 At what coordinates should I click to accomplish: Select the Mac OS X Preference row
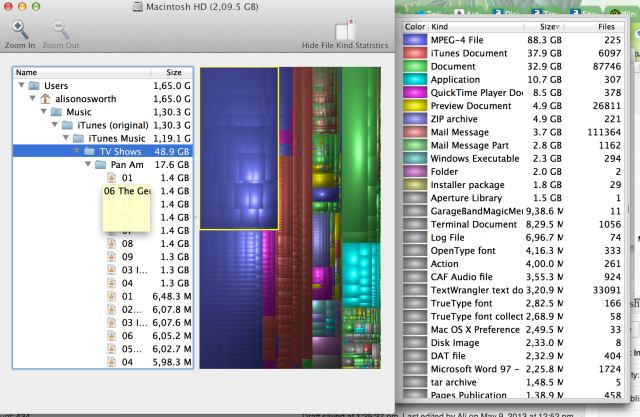(x=513, y=329)
